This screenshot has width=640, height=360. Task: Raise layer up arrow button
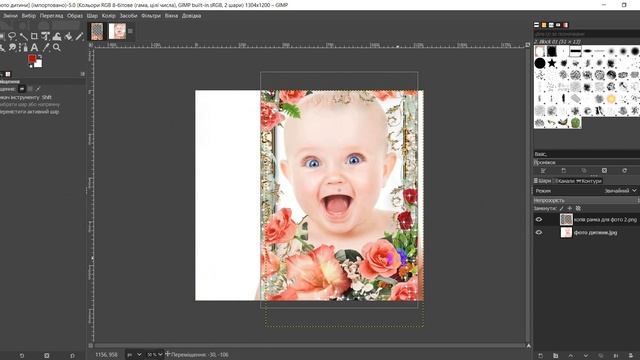click(571, 356)
